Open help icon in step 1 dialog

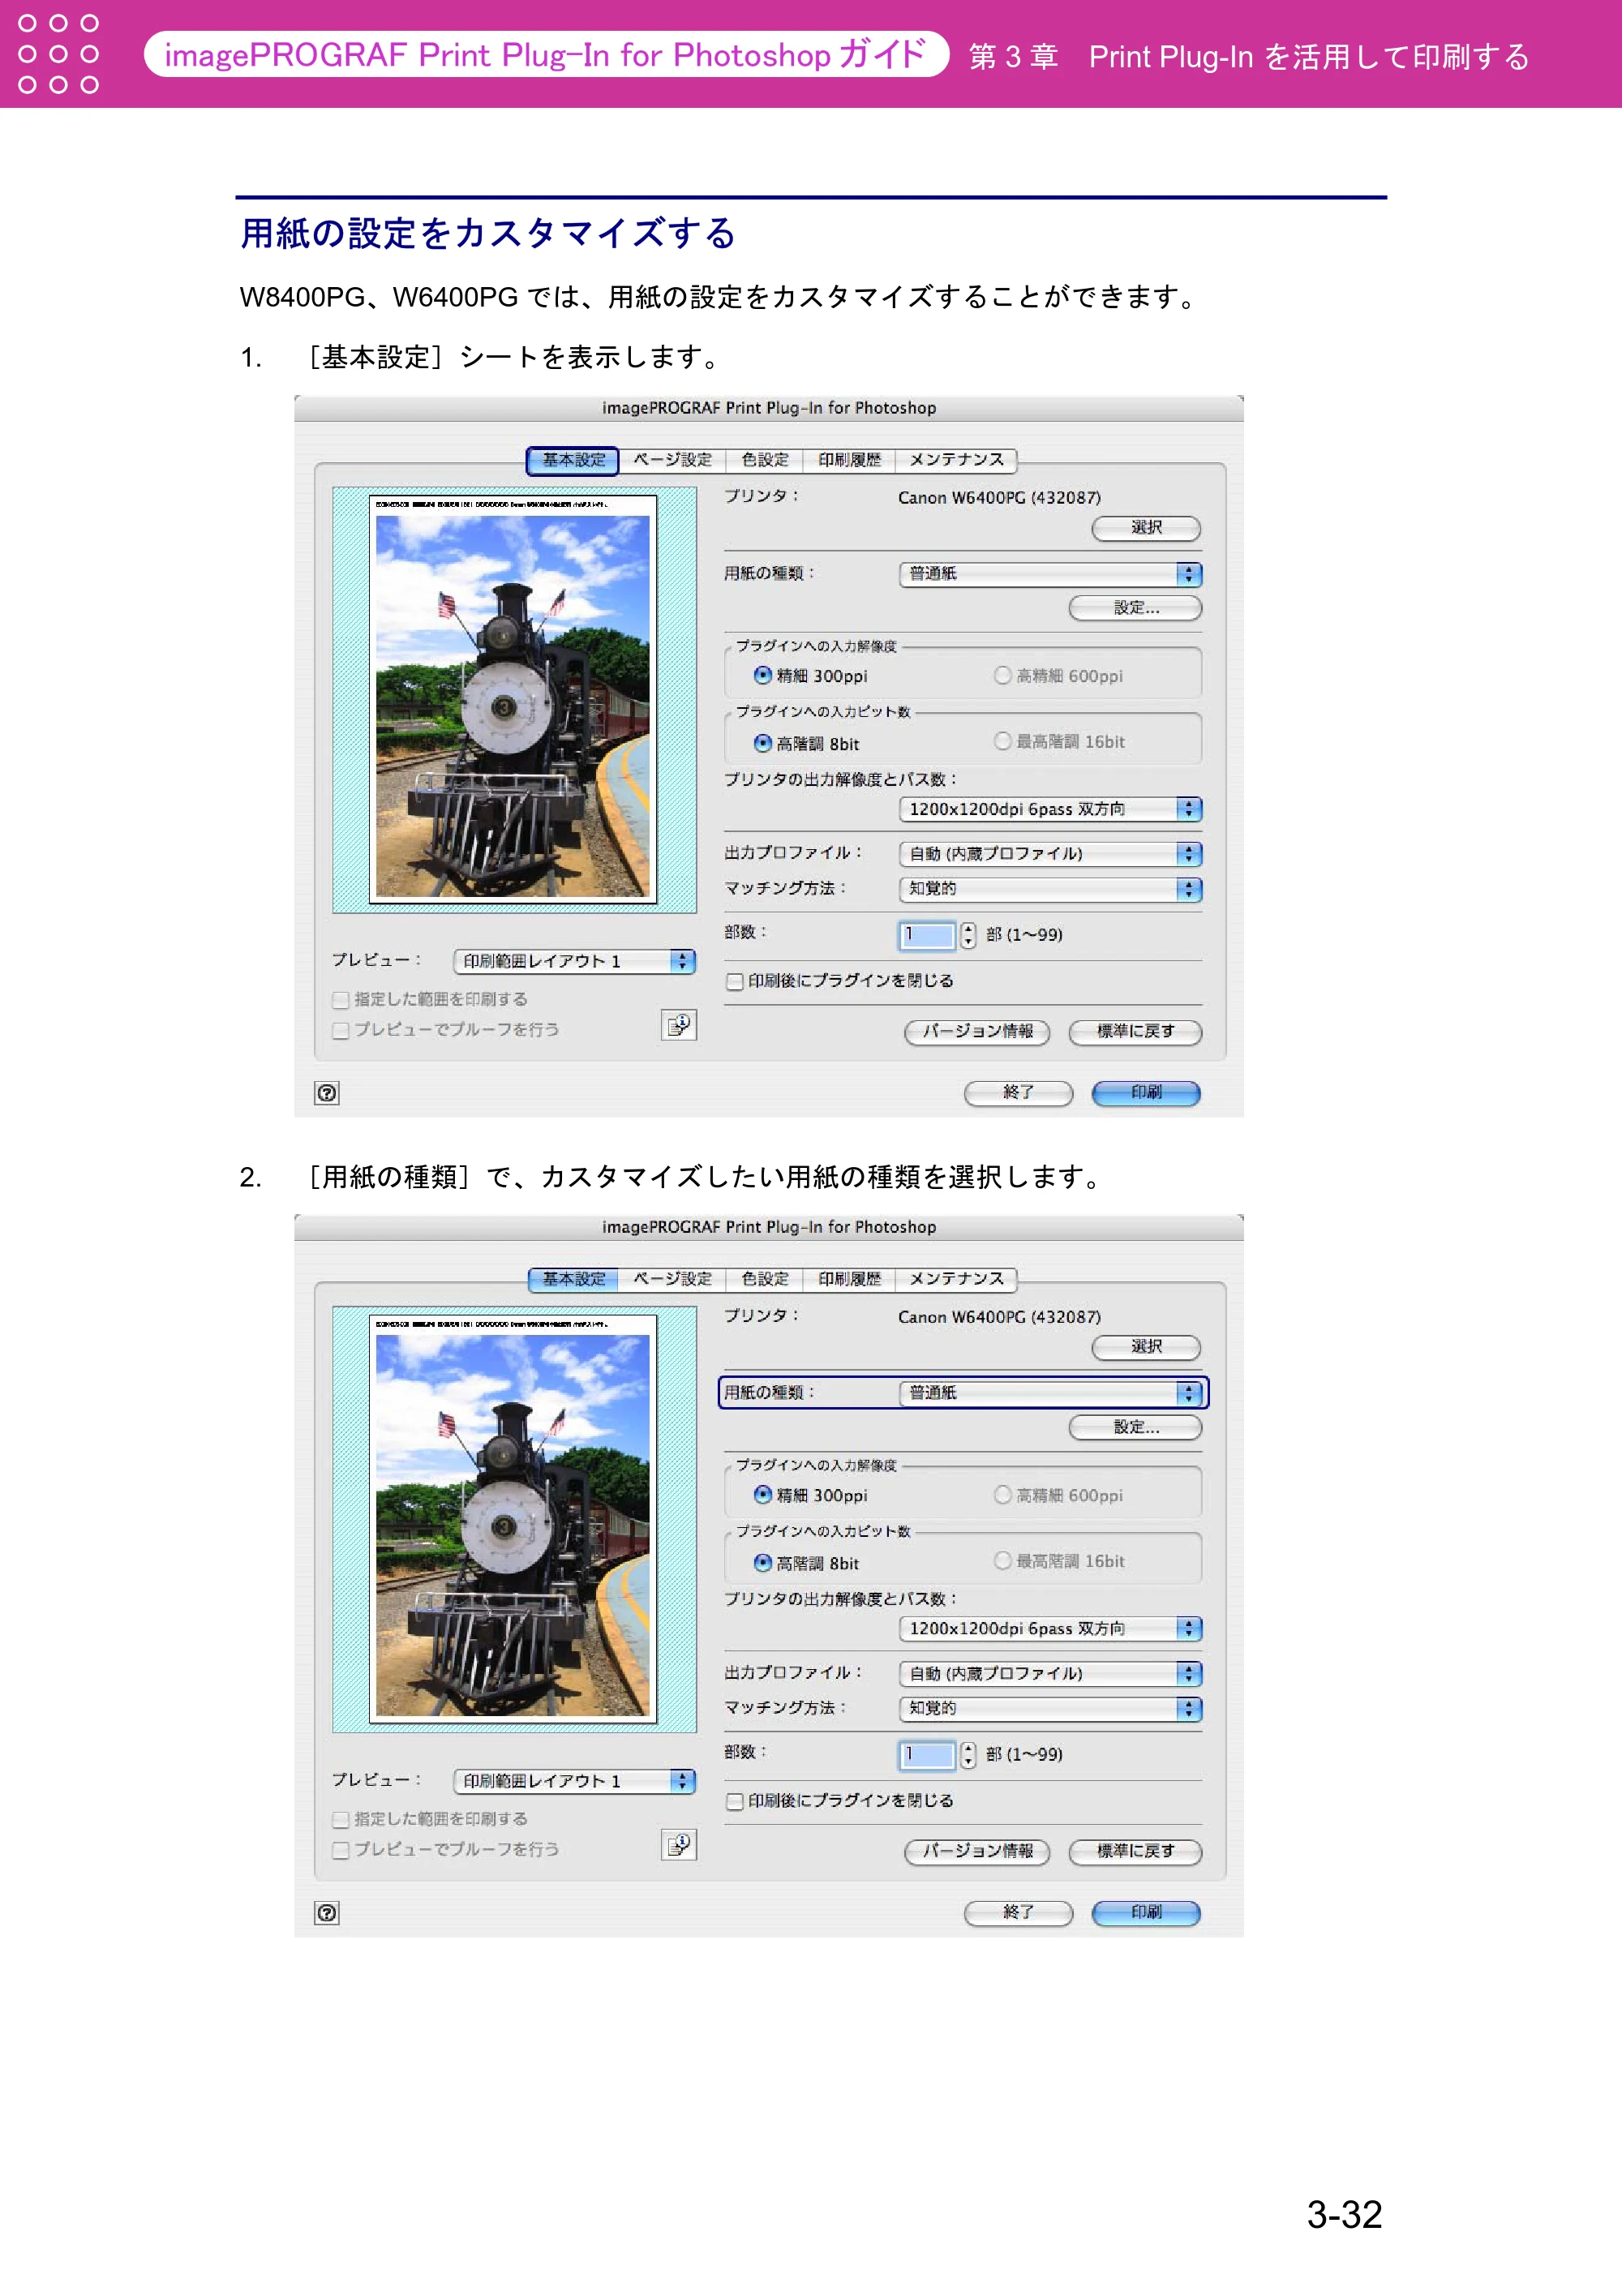(x=327, y=1093)
